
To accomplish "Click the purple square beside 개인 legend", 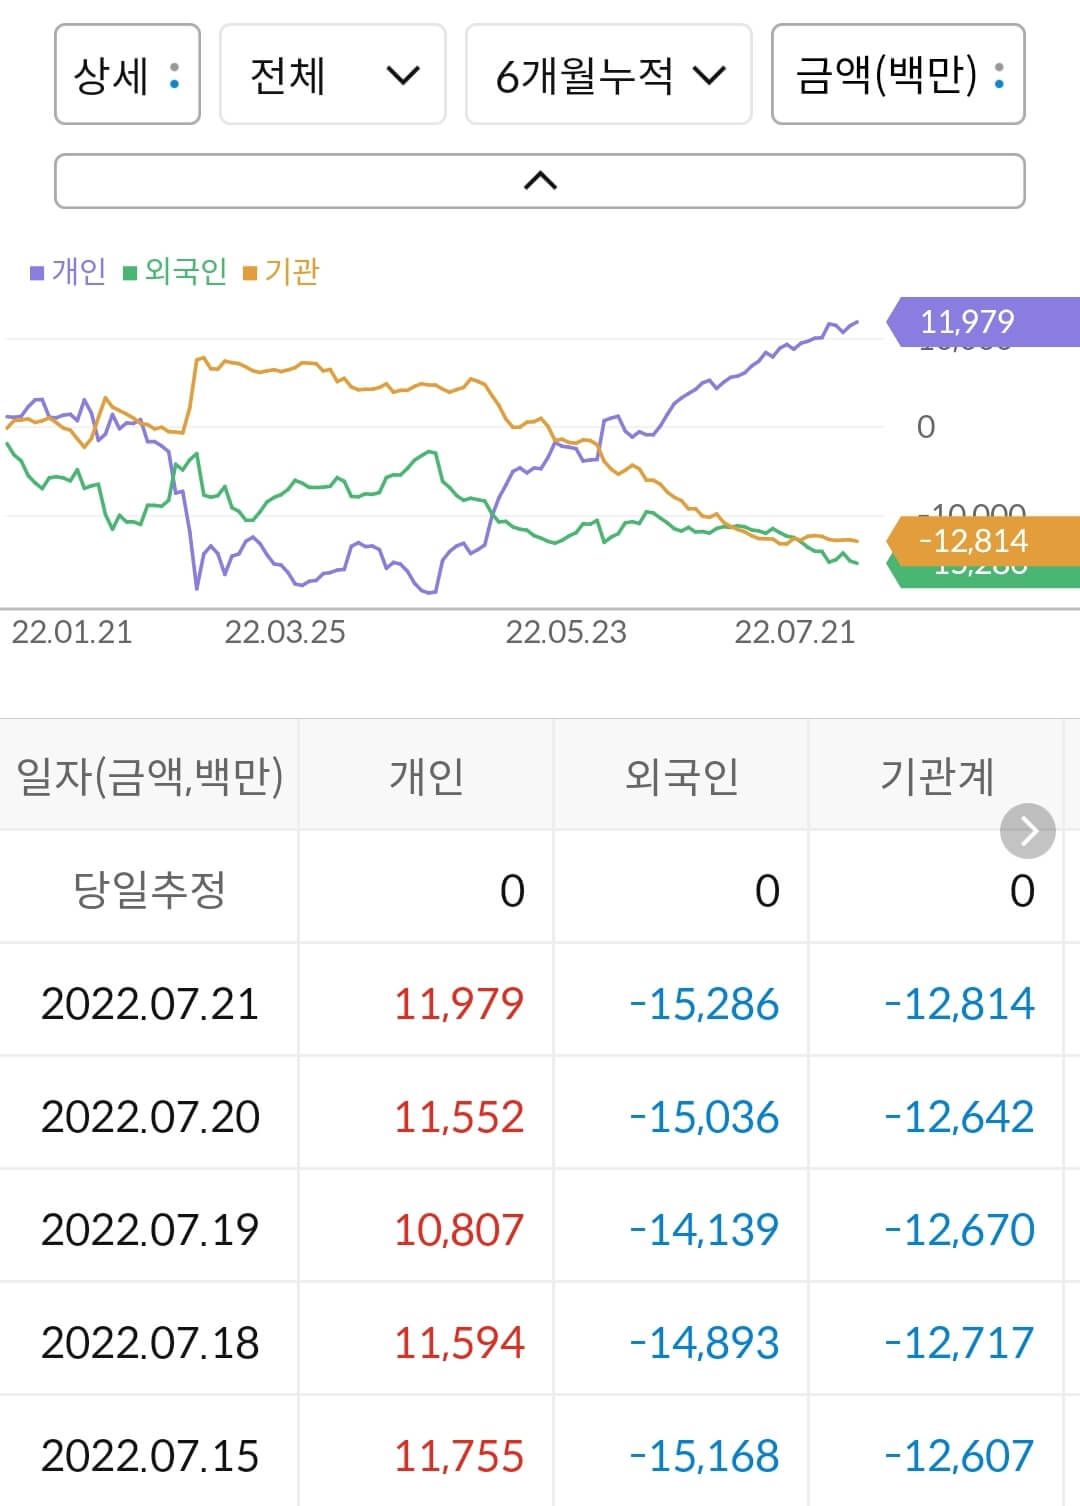I will [36, 271].
